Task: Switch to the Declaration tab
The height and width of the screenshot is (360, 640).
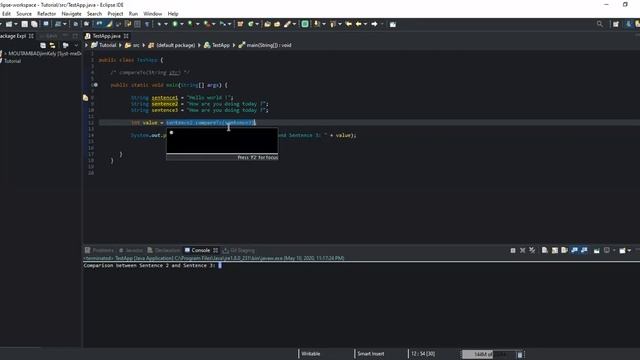Action: pyautogui.click(x=164, y=250)
